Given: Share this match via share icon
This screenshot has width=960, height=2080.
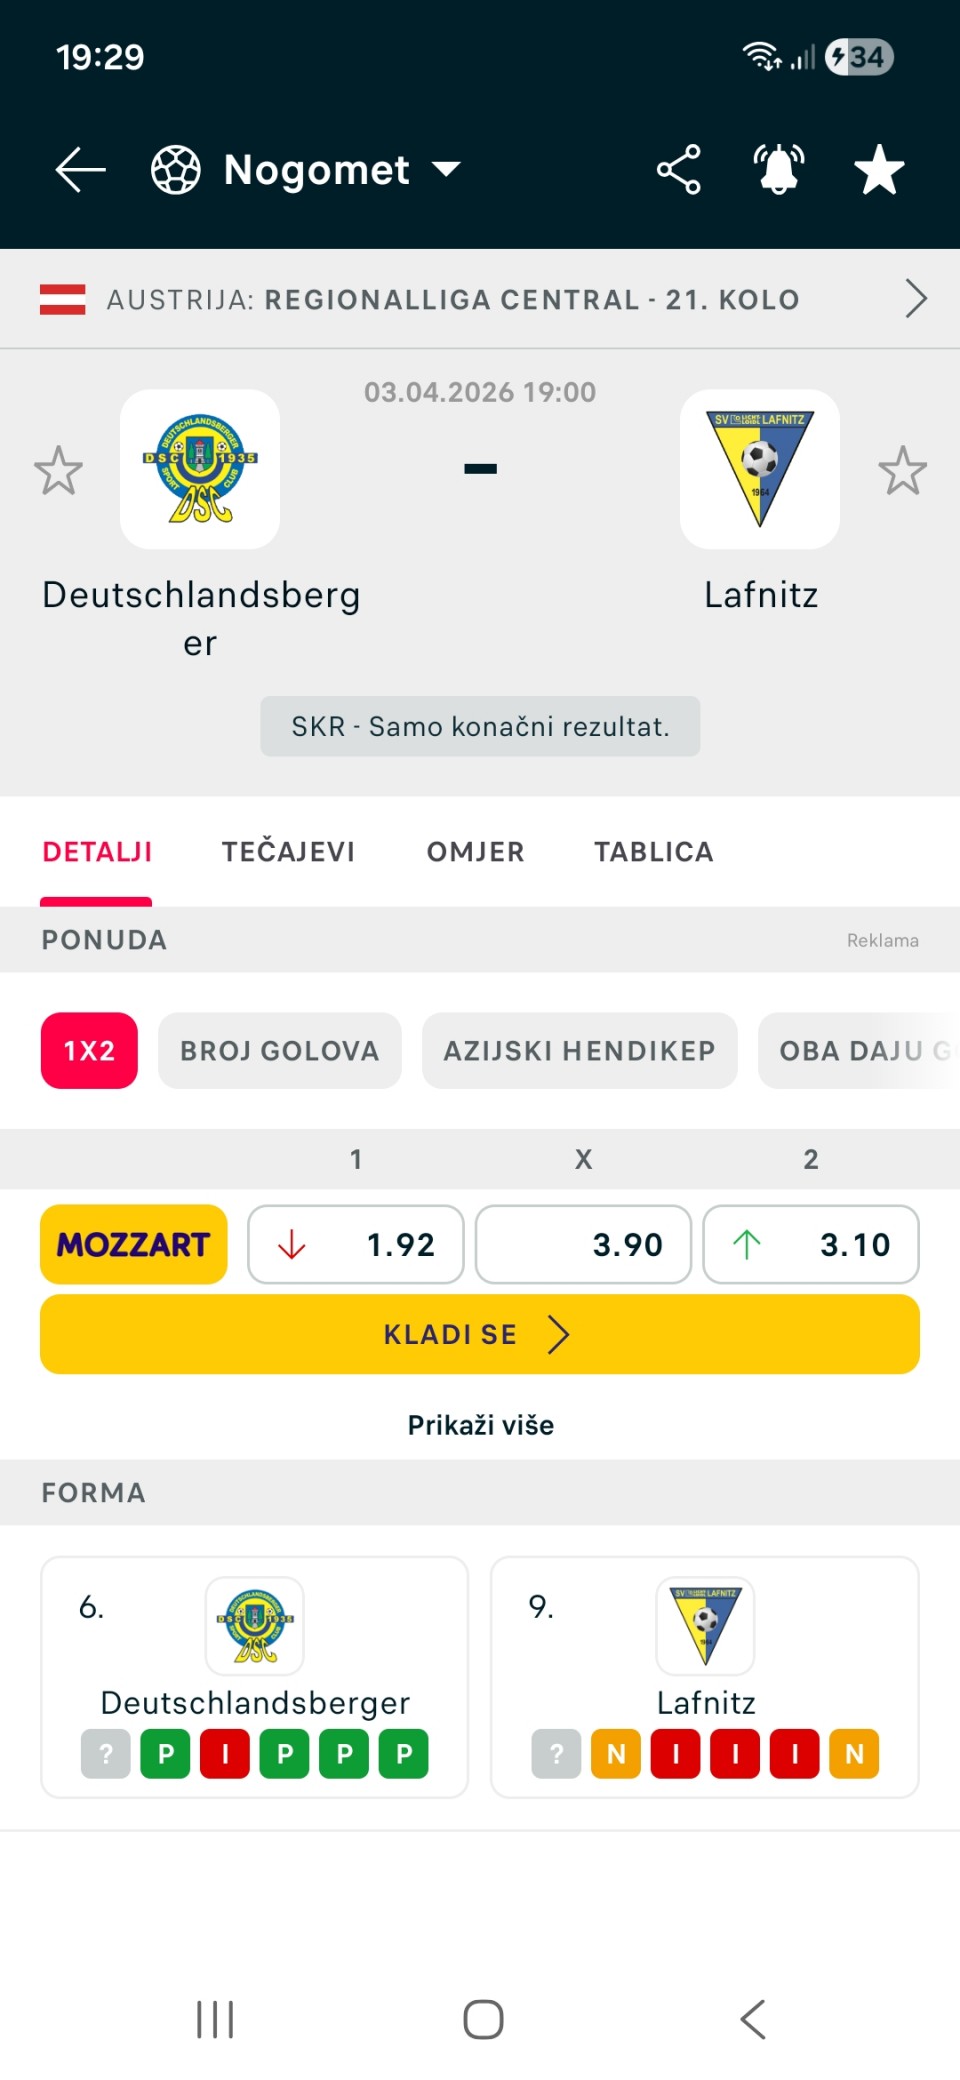Looking at the screenshot, I should [678, 170].
